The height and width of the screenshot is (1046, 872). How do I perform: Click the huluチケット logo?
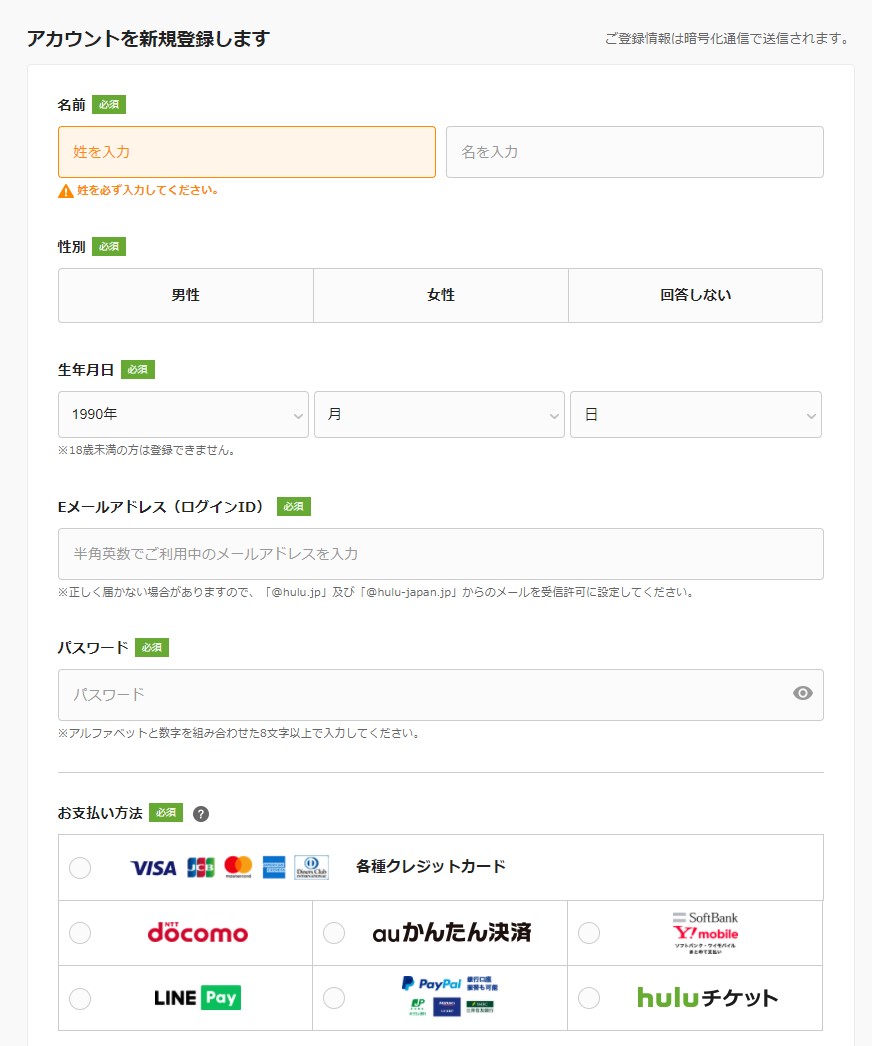click(707, 997)
